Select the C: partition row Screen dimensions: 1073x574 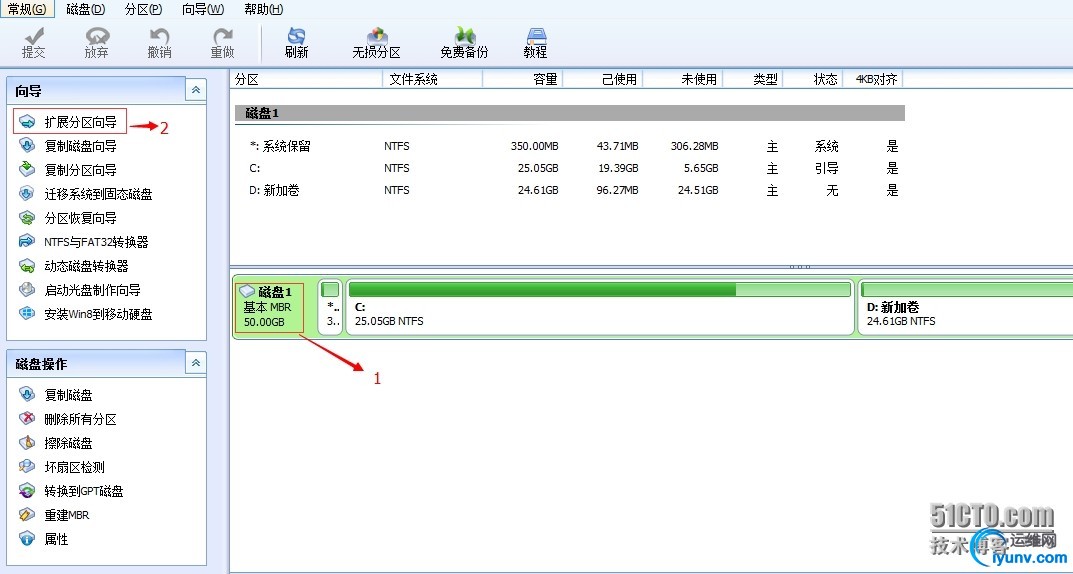pos(569,168)
